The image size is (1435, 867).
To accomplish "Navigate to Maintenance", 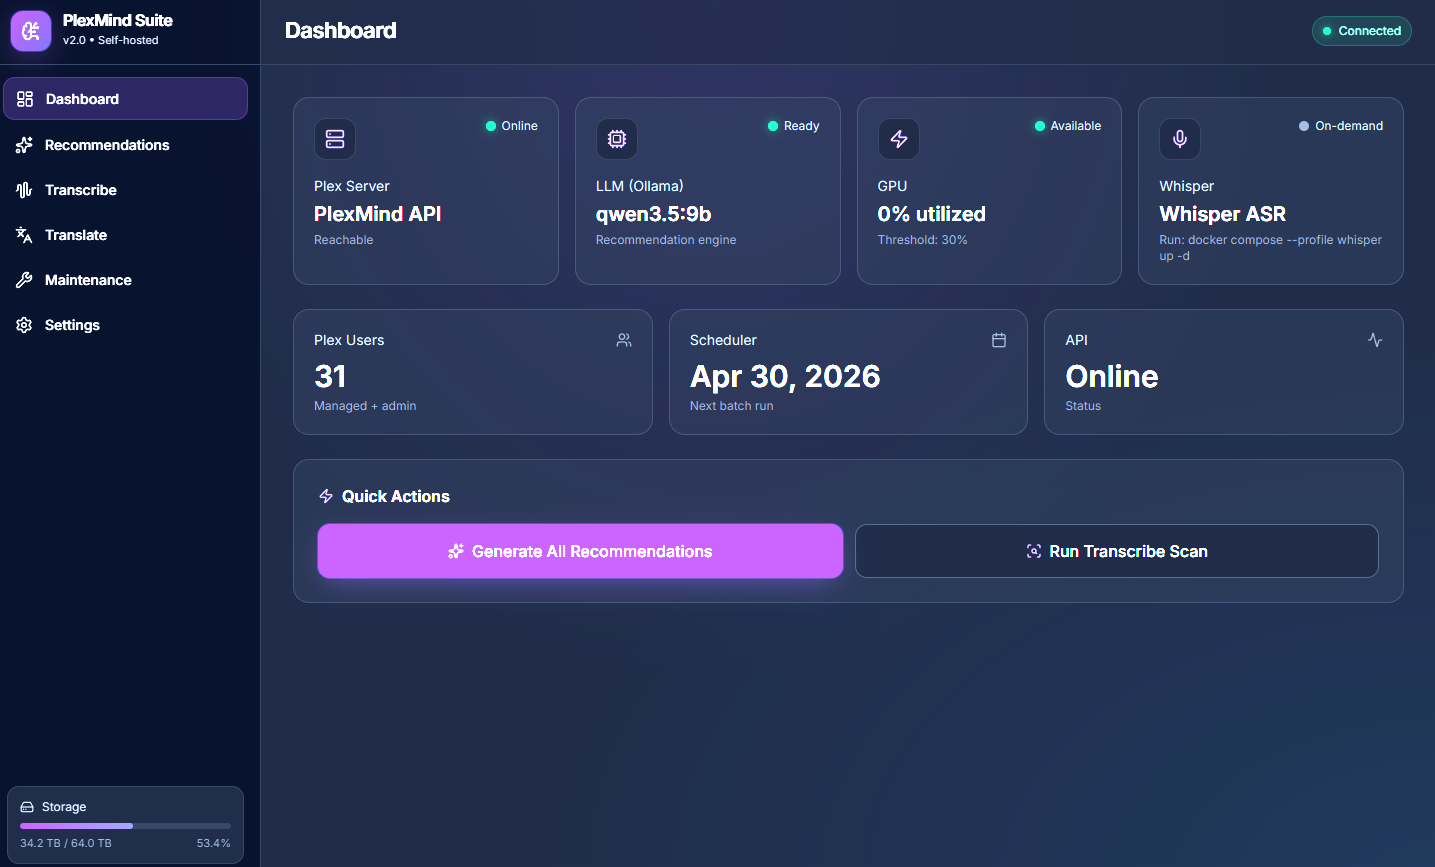I will (x=126, y=280).
